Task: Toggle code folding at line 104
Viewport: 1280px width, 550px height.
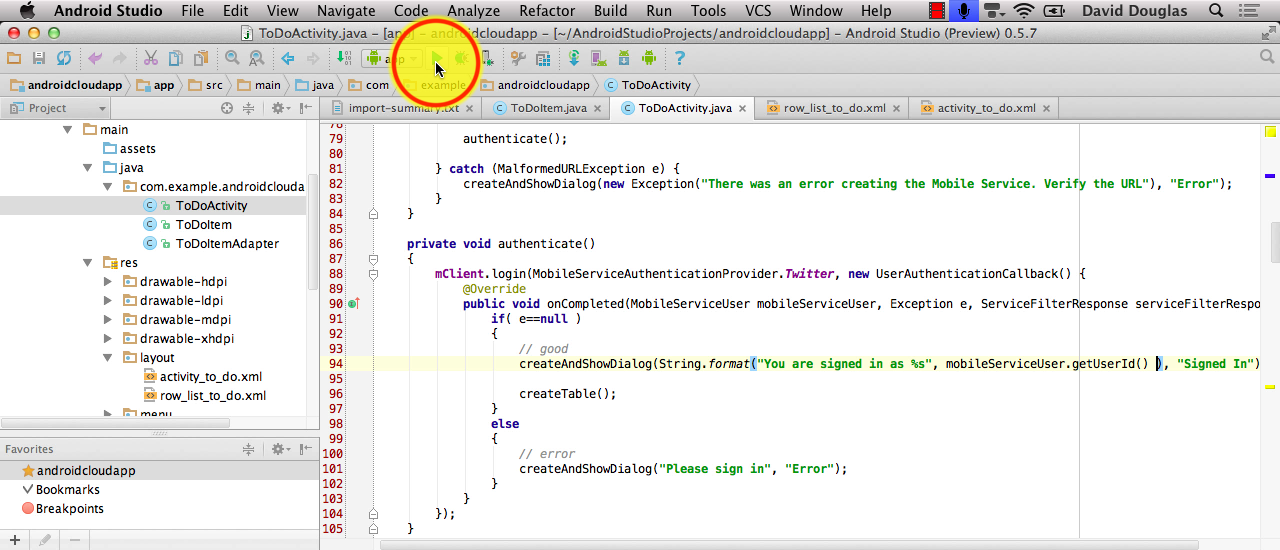Action: click(373, 513)
